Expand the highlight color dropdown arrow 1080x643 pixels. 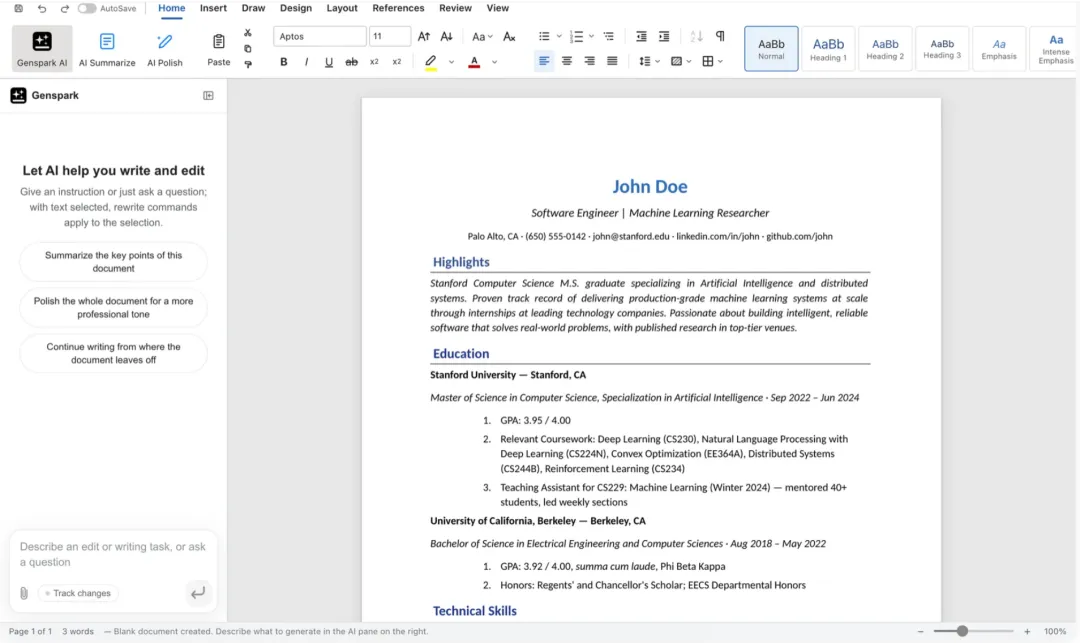pyautogui.click(x=451, y=62)
